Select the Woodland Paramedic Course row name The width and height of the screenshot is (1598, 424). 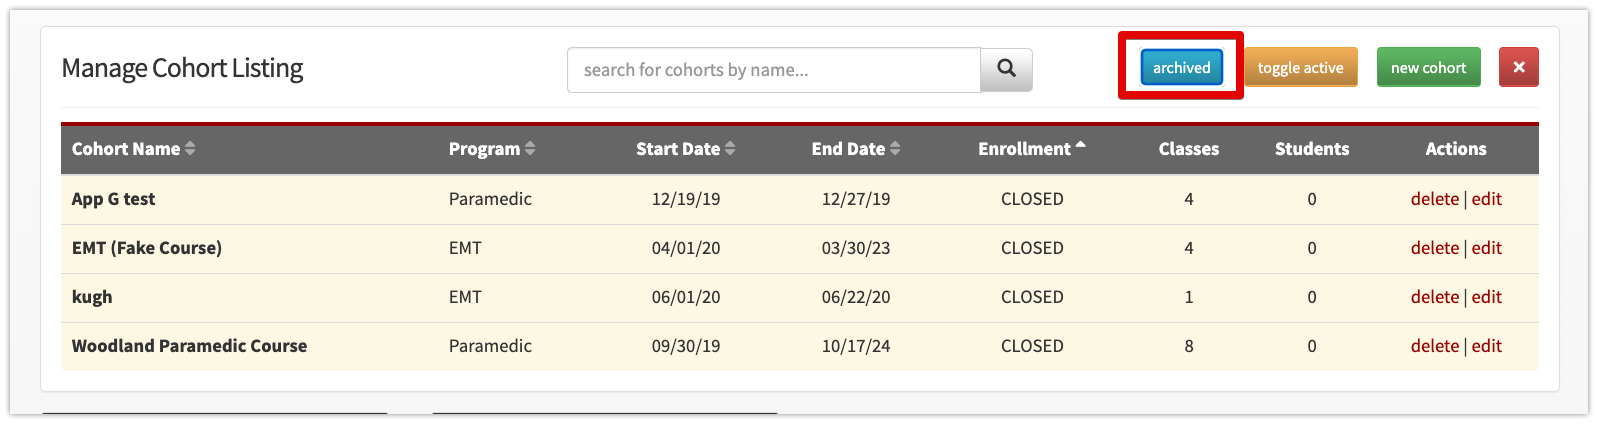189,346
